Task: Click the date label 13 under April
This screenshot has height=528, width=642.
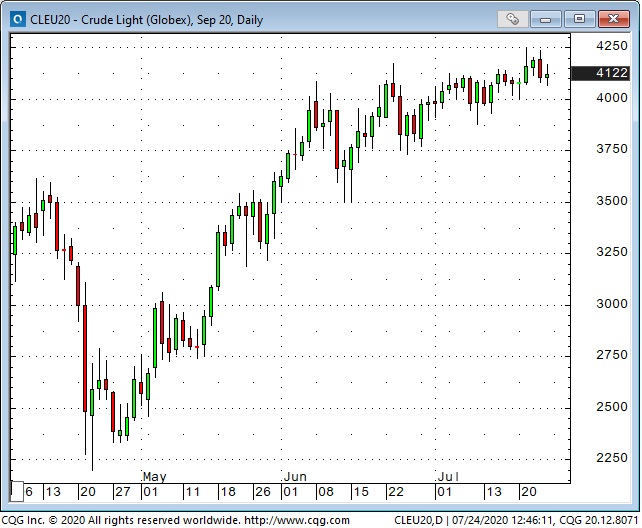Action: point(53,492)
